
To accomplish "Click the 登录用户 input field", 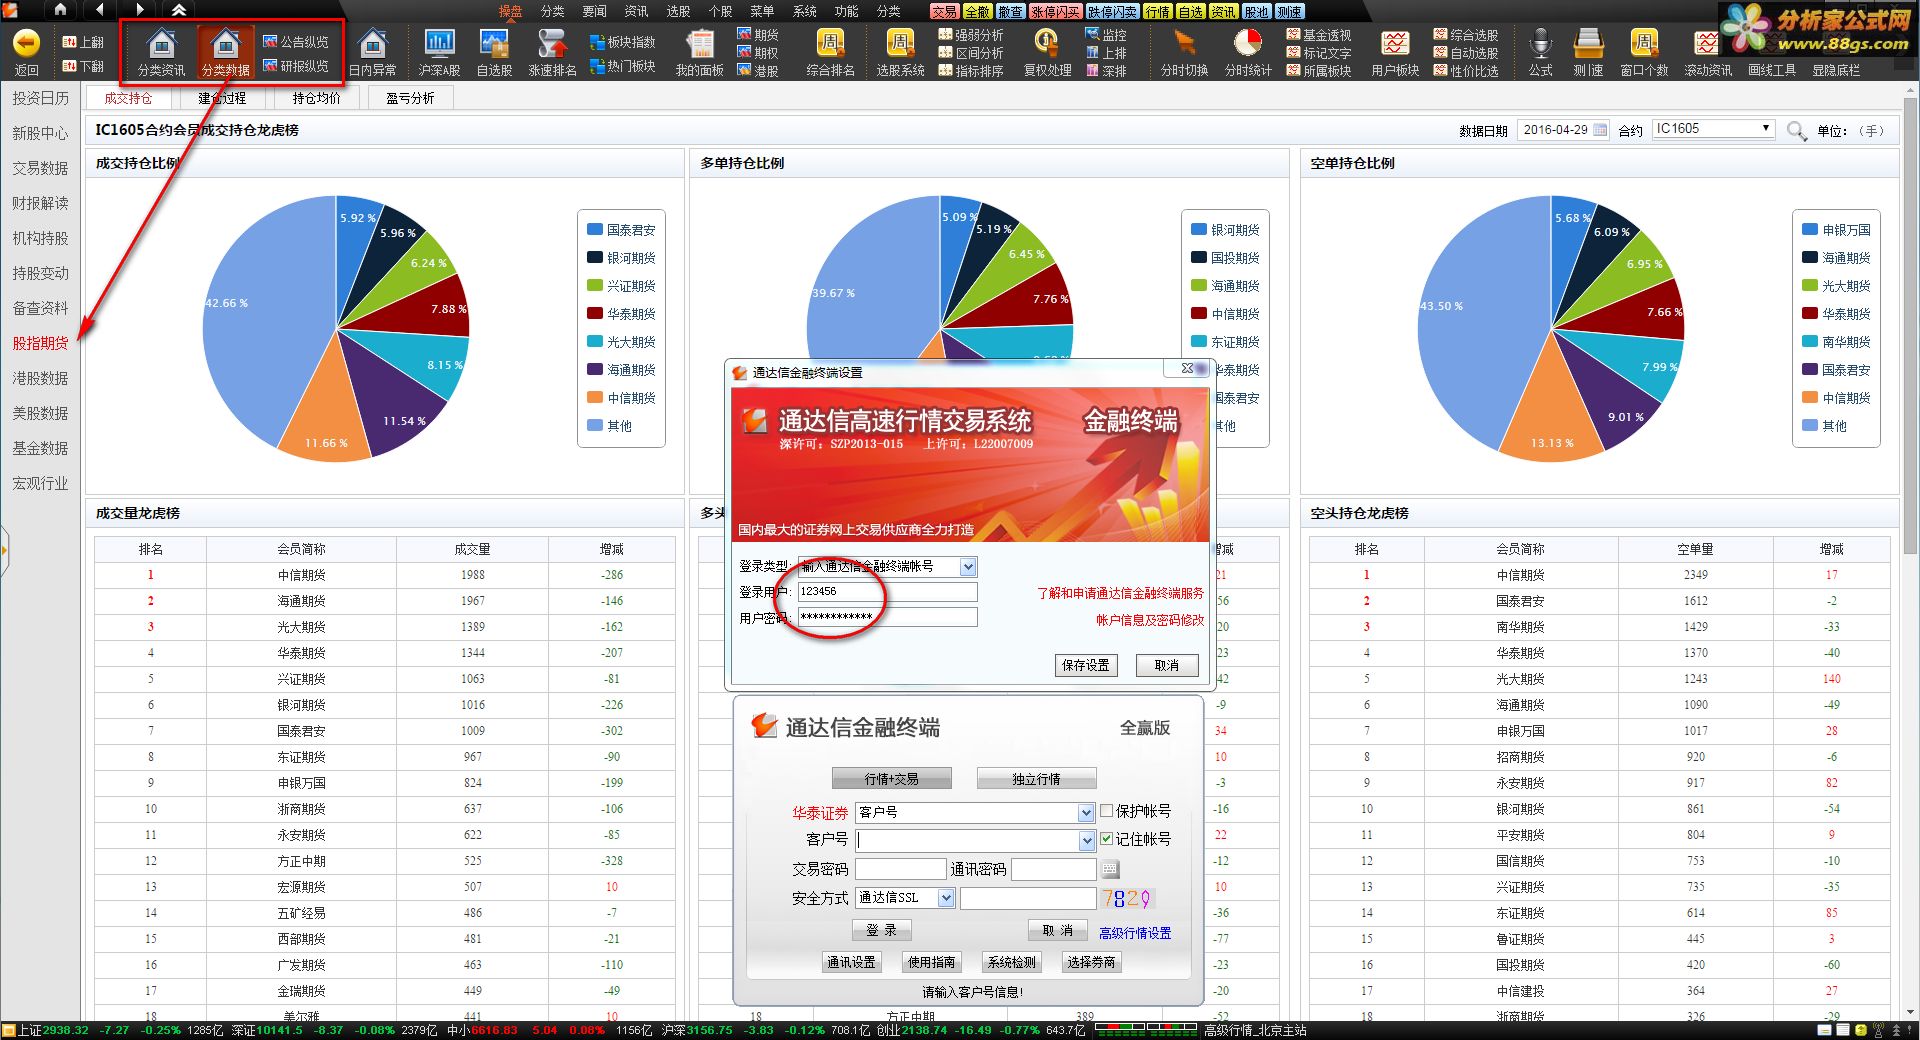I will (887, 592).
